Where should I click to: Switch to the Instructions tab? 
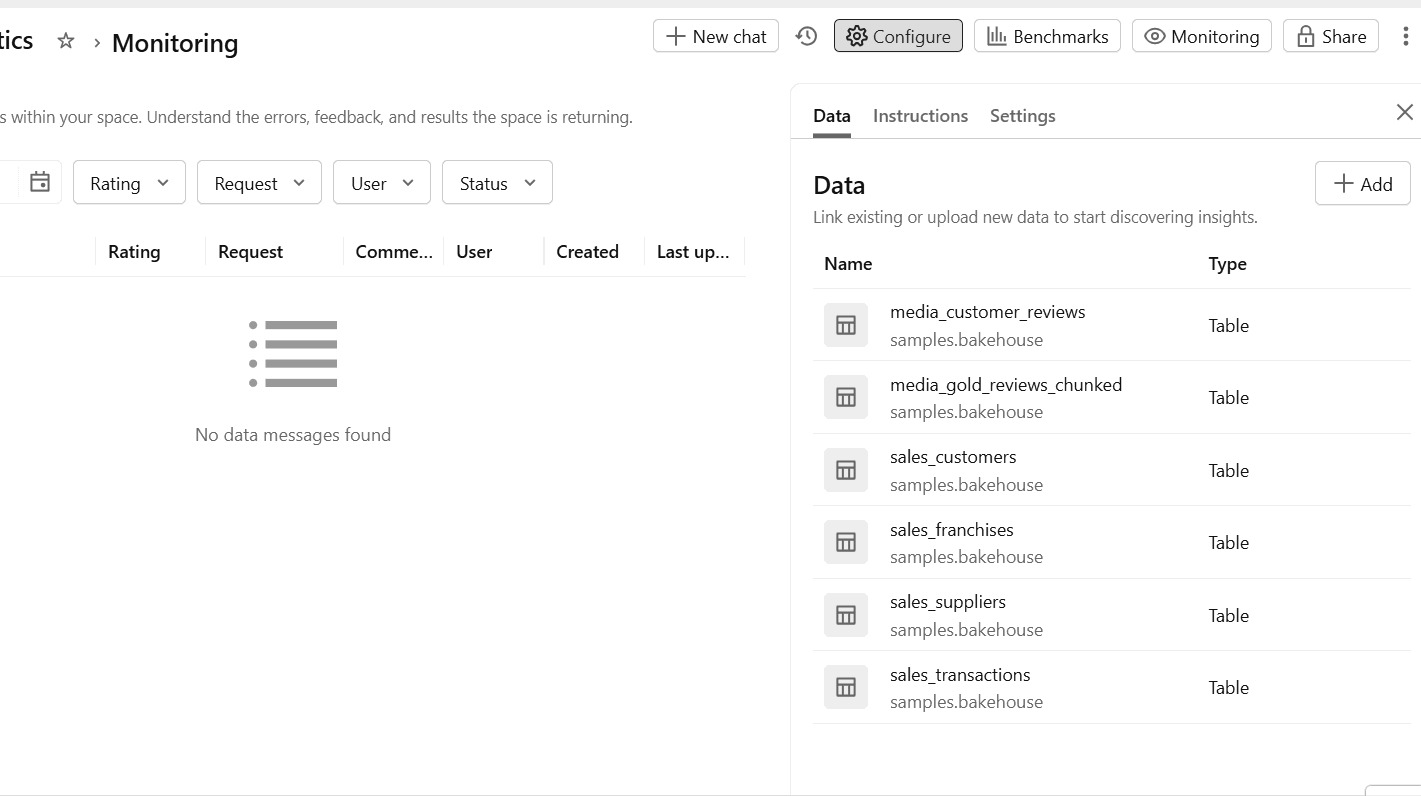click(919, 115)
